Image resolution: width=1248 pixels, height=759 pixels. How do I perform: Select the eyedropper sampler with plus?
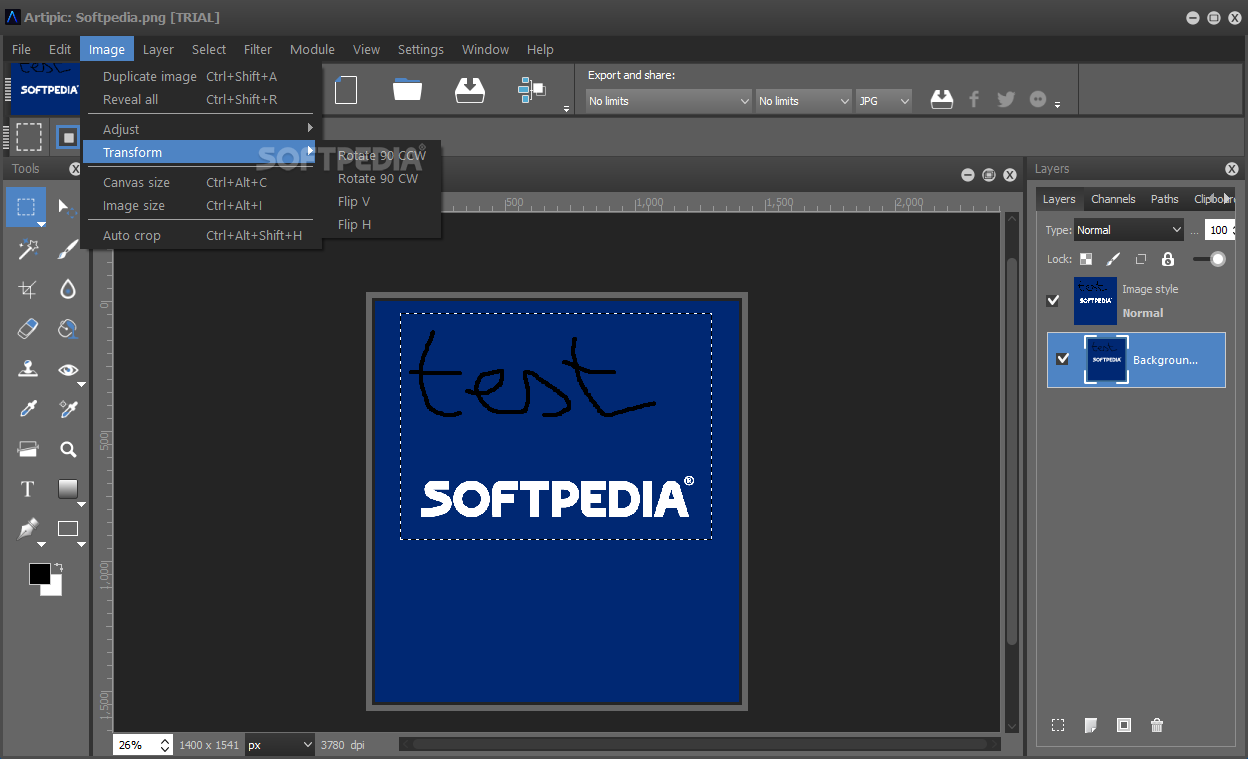click(x=68, y=409)
